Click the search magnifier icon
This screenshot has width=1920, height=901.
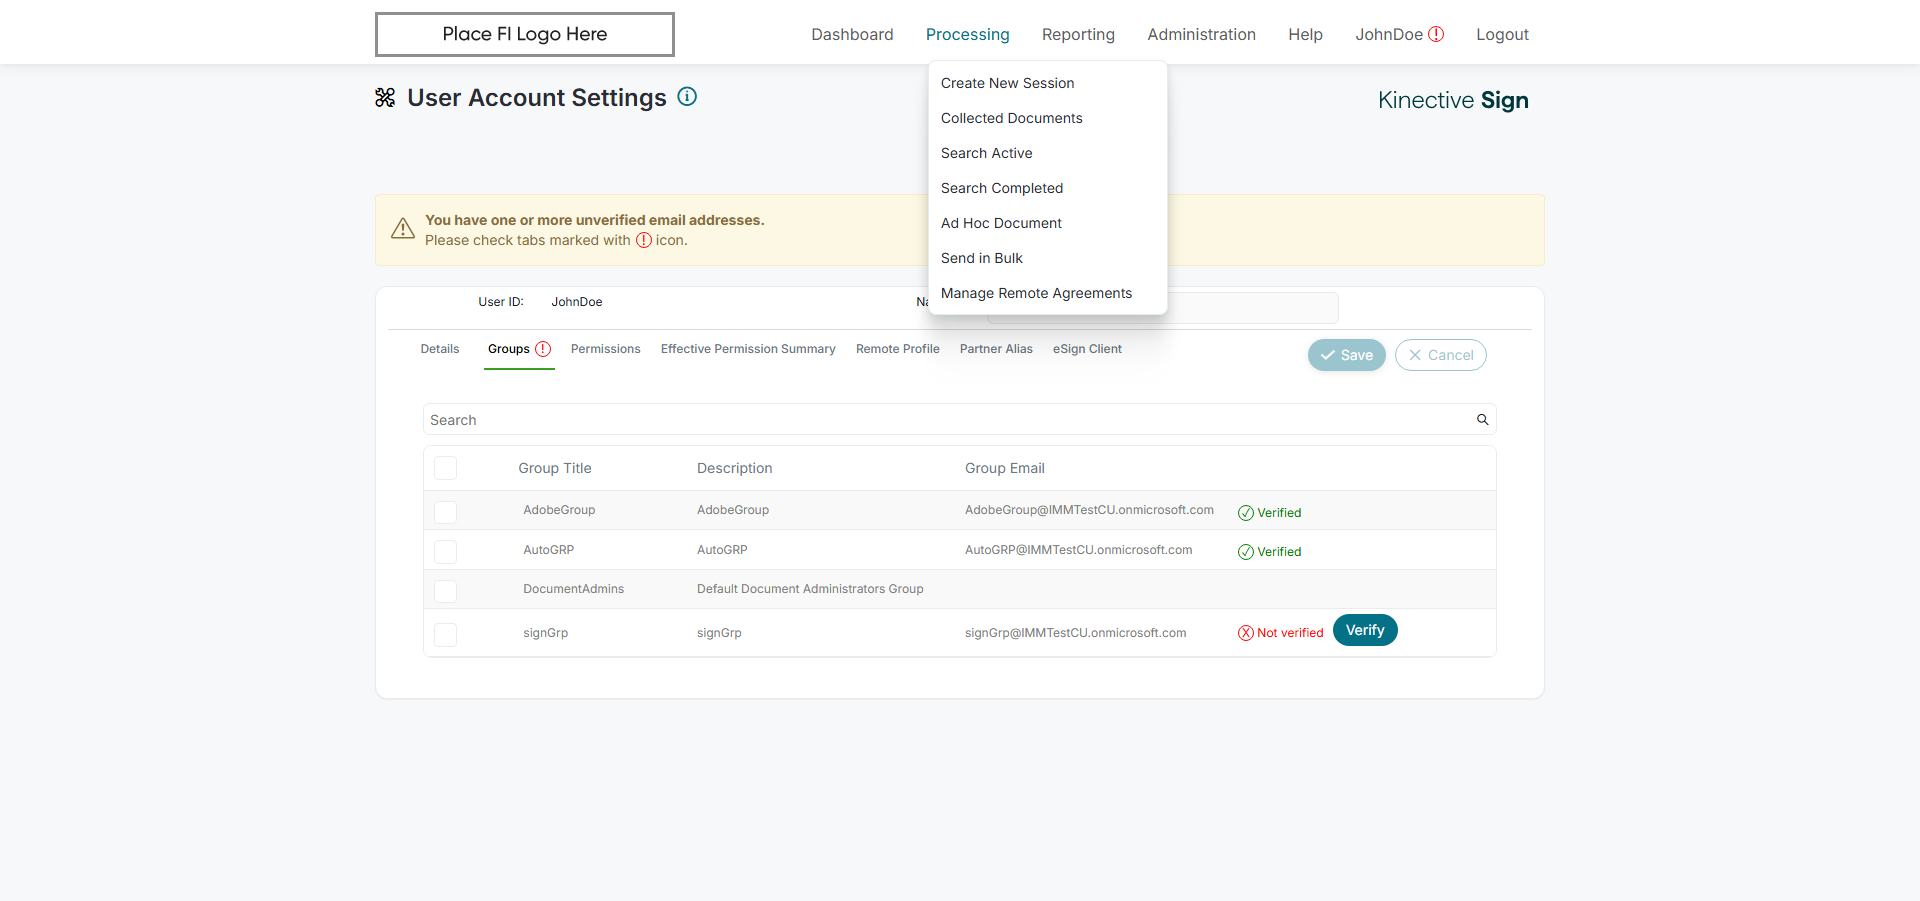coord(1483,420)
